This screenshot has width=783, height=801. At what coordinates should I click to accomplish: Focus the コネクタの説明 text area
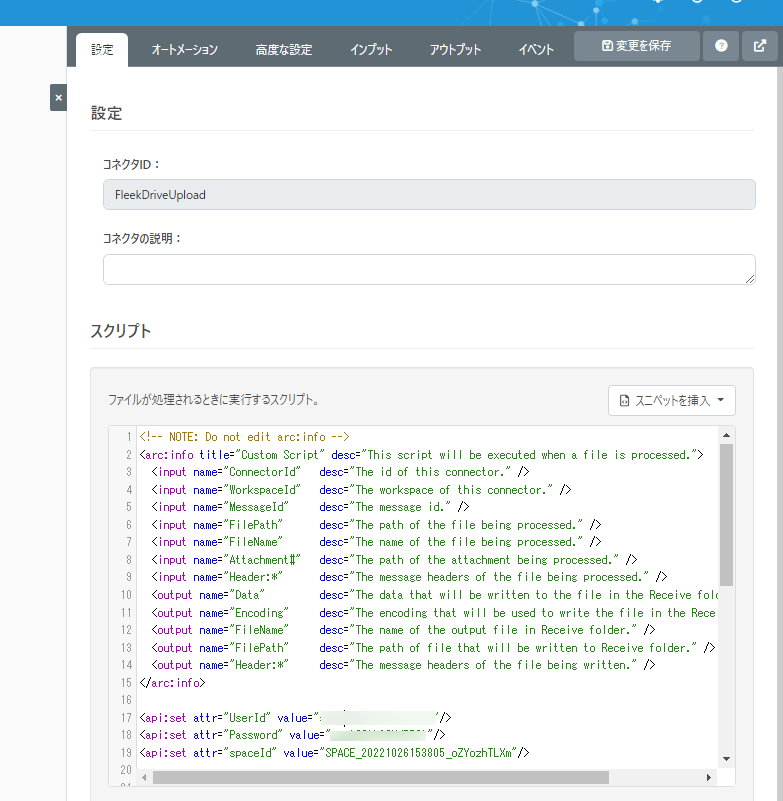tap(429, 269)
